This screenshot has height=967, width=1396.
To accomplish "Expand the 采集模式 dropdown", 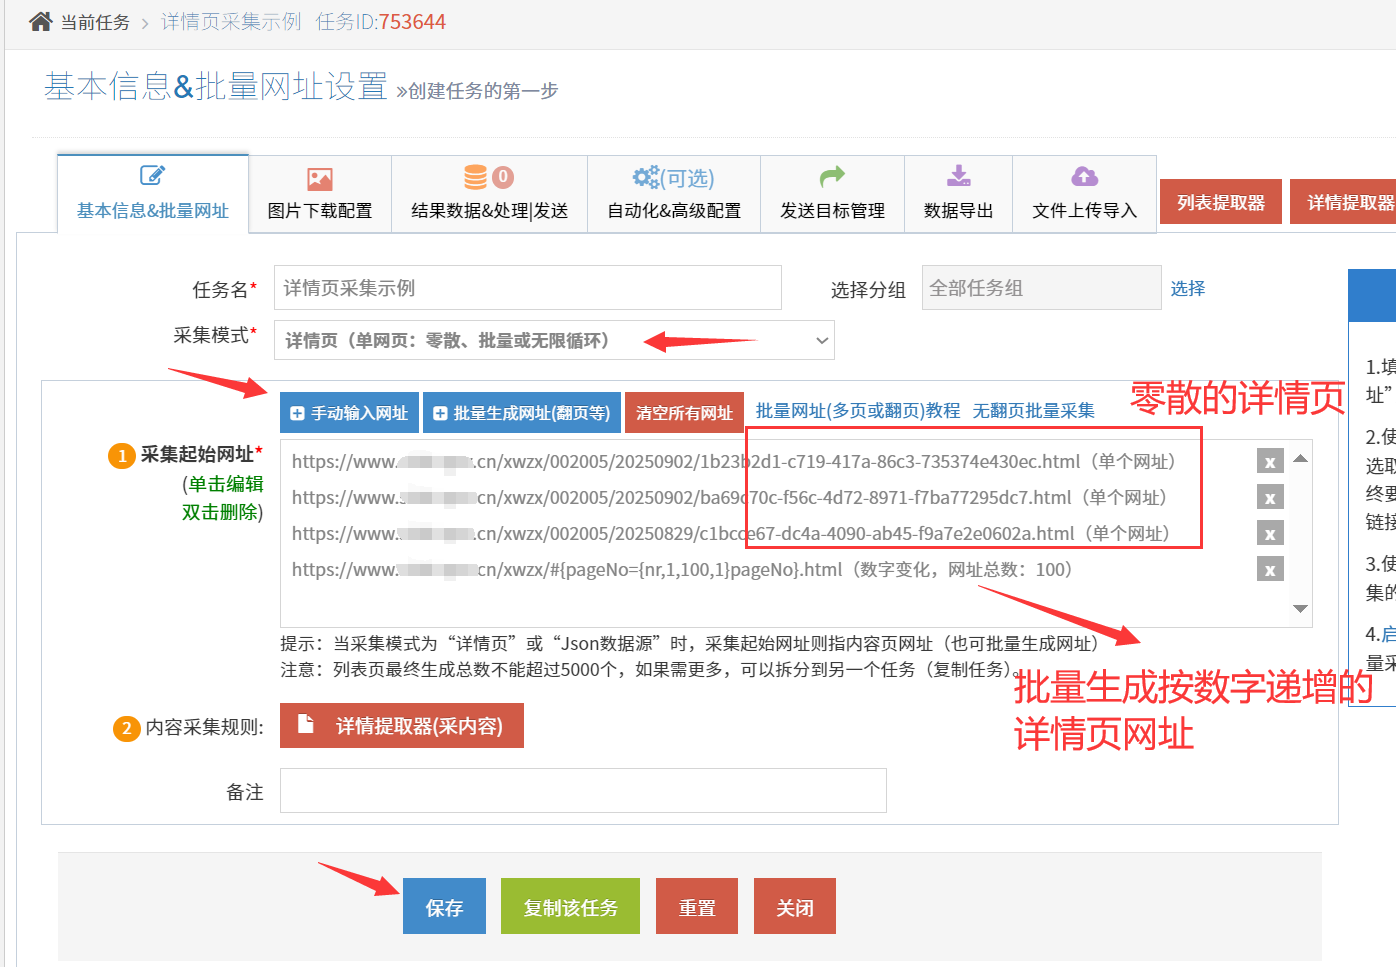I will (x=554, y=341).
